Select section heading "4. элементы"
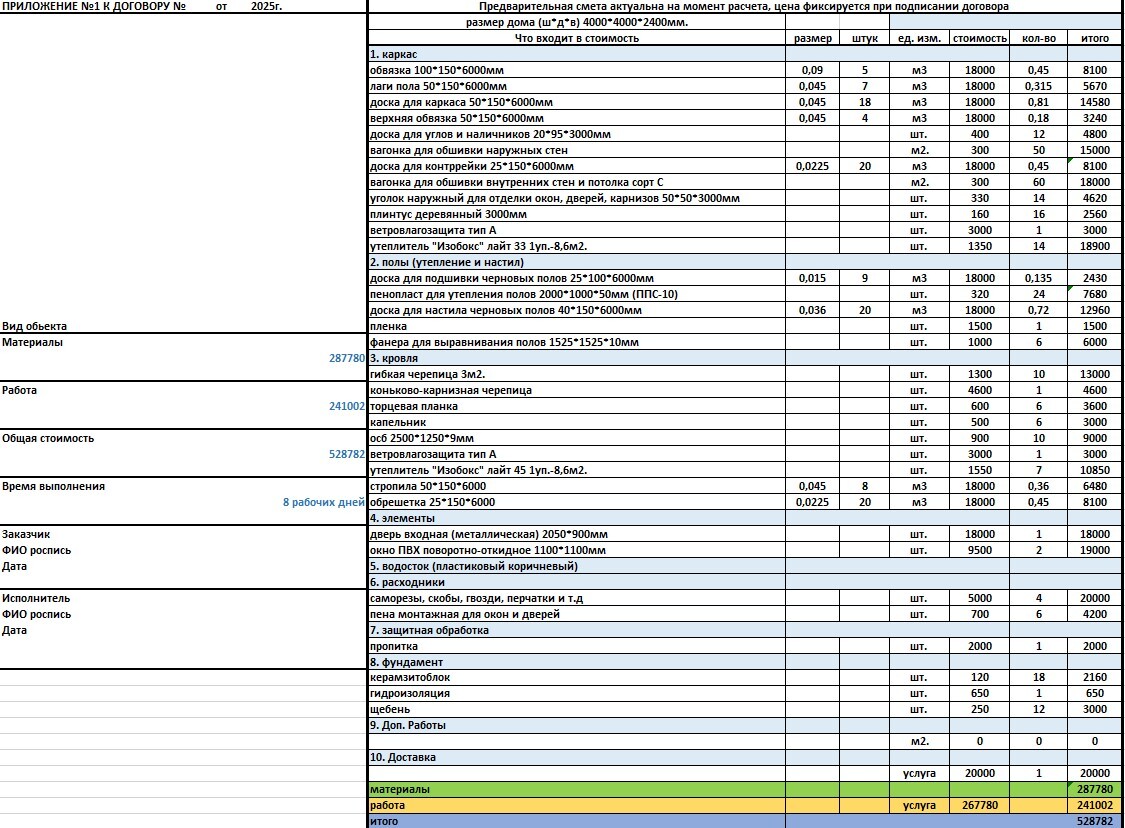The image size is (1125, 828). [x=577, y=518]
